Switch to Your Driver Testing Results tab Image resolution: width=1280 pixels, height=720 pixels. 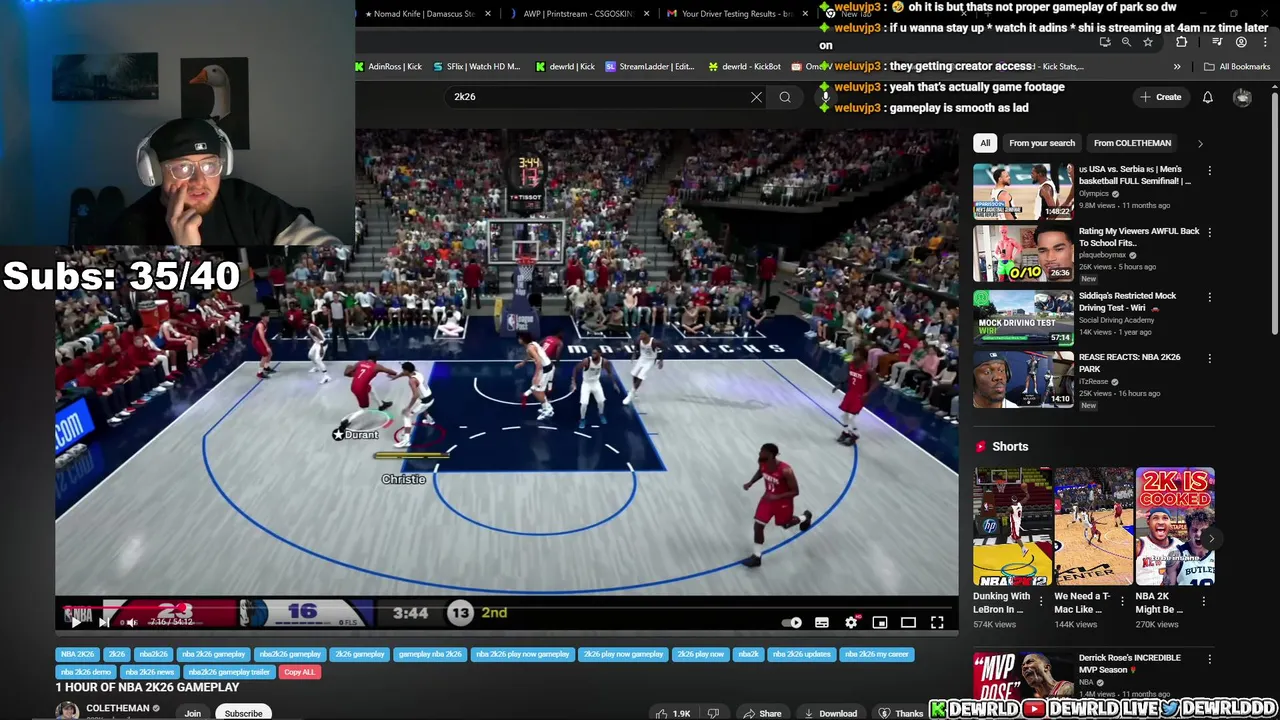(737, 14)
